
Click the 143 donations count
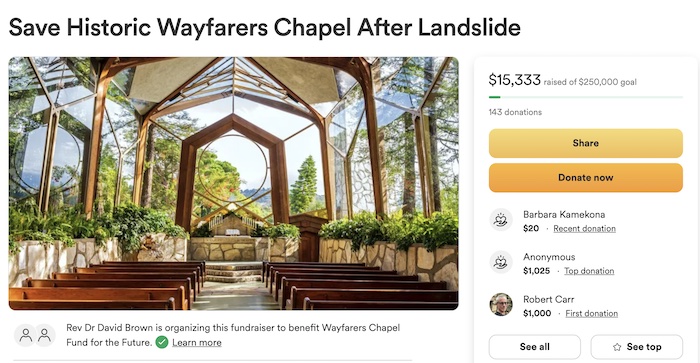point(515,112)
